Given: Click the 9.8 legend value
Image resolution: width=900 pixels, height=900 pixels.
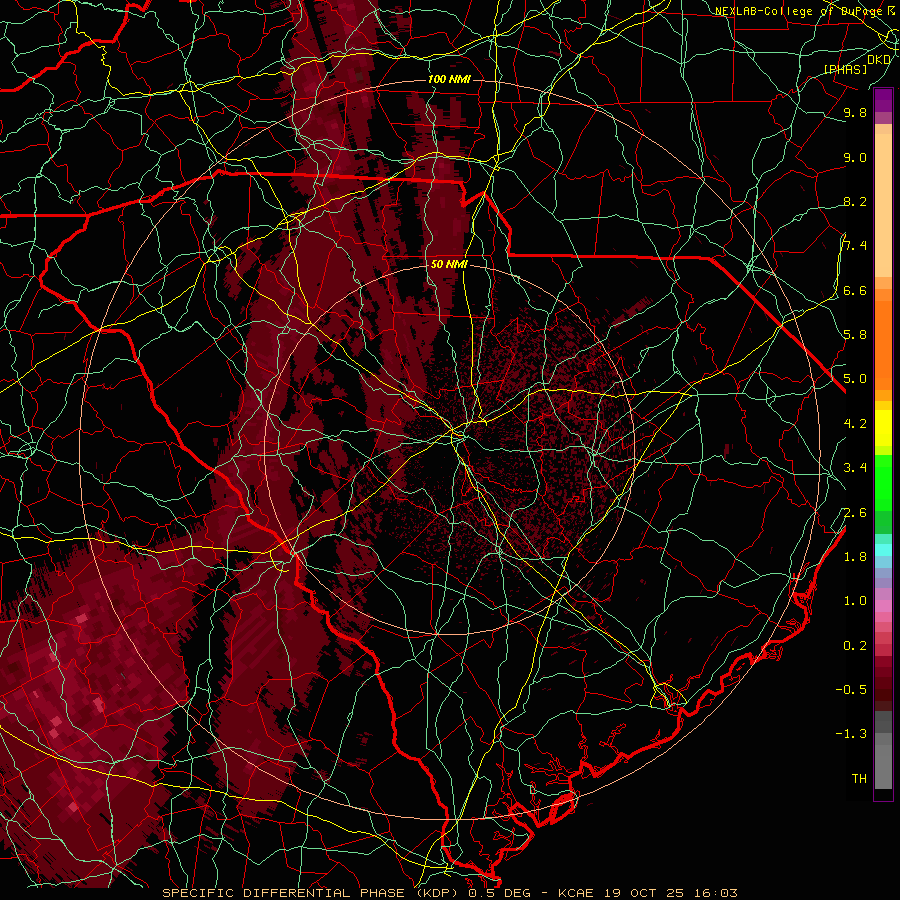Looking at the screenshot, I should [x=855, y=113].
